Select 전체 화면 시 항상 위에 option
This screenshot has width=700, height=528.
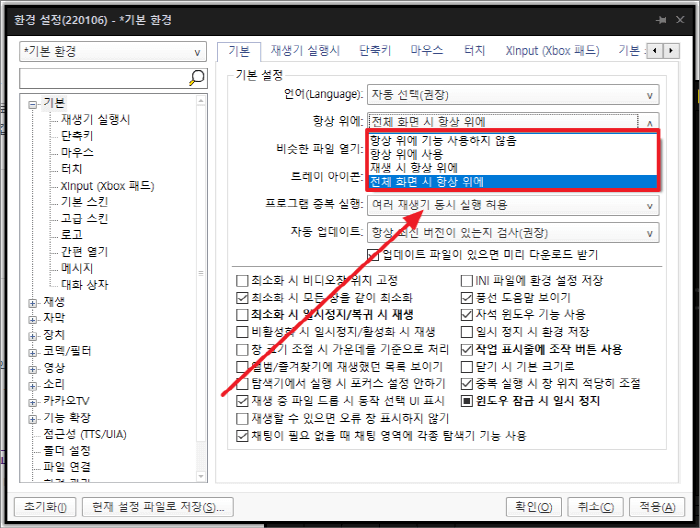pyautogui.click(x=512, y=182)
